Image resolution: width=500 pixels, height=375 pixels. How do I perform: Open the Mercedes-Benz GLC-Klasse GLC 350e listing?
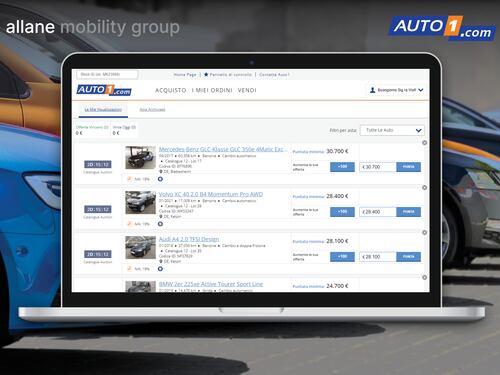click(x=223, y=149)
